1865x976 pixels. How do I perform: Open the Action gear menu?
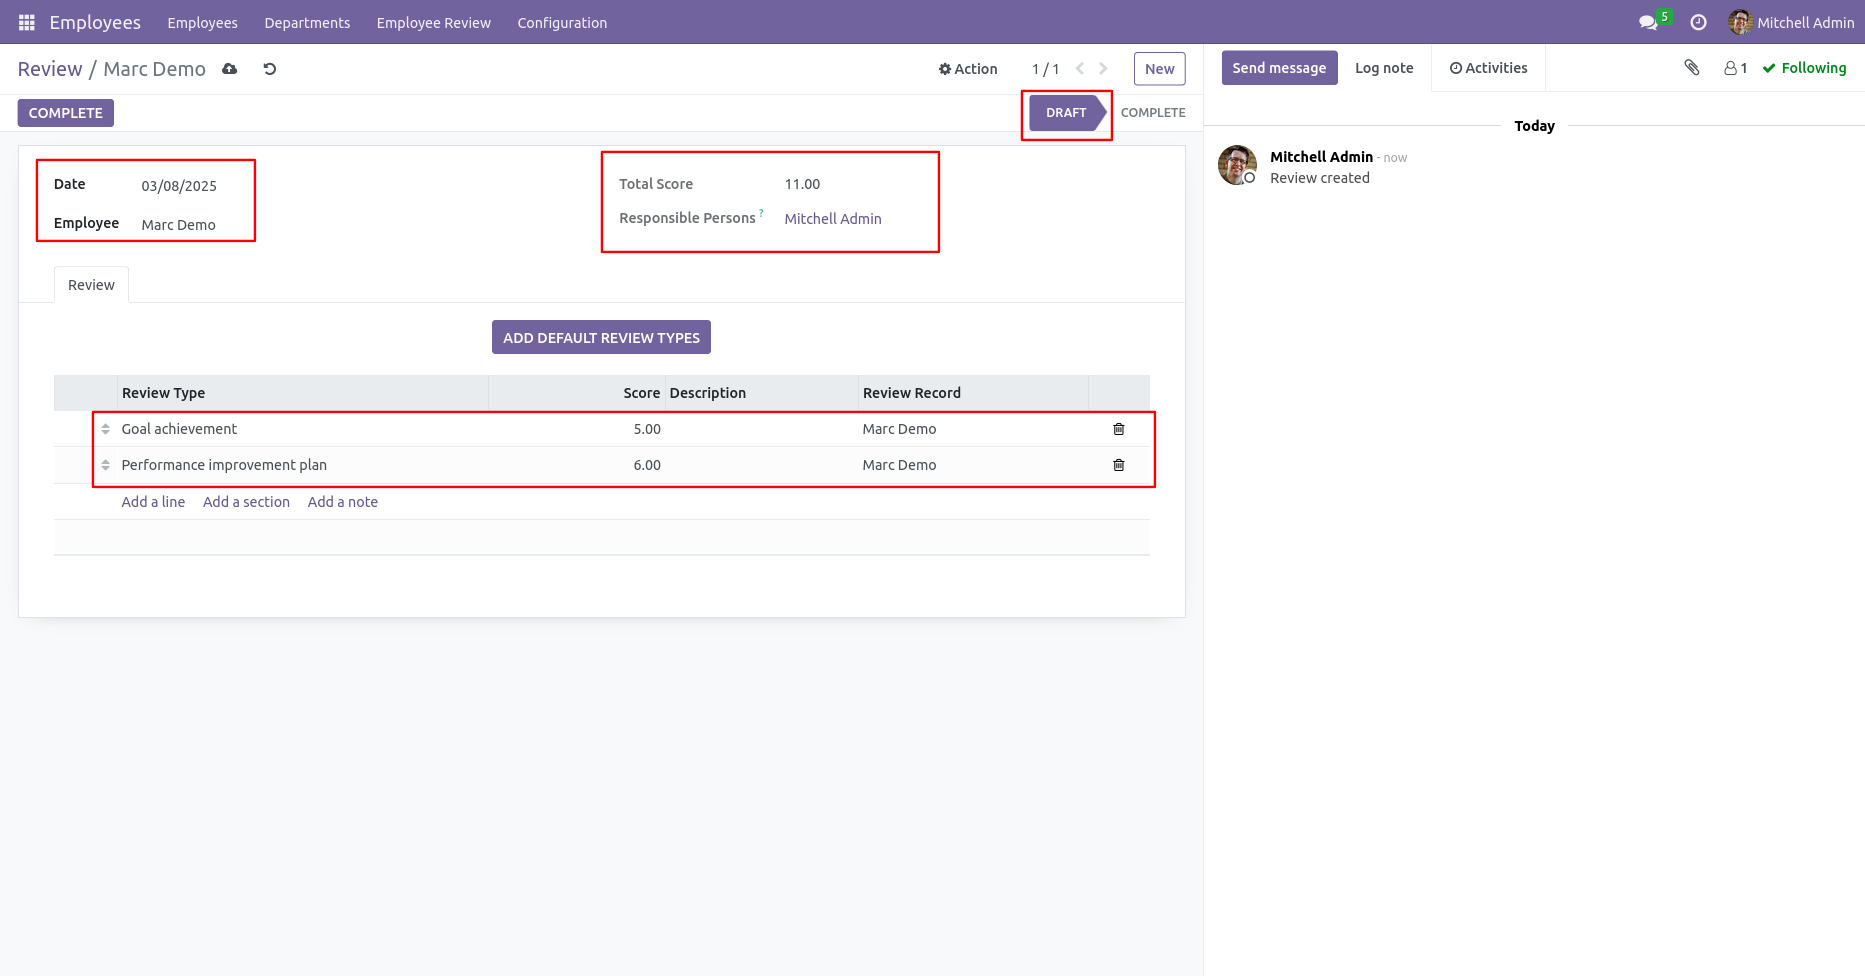(x=968, y=69)
